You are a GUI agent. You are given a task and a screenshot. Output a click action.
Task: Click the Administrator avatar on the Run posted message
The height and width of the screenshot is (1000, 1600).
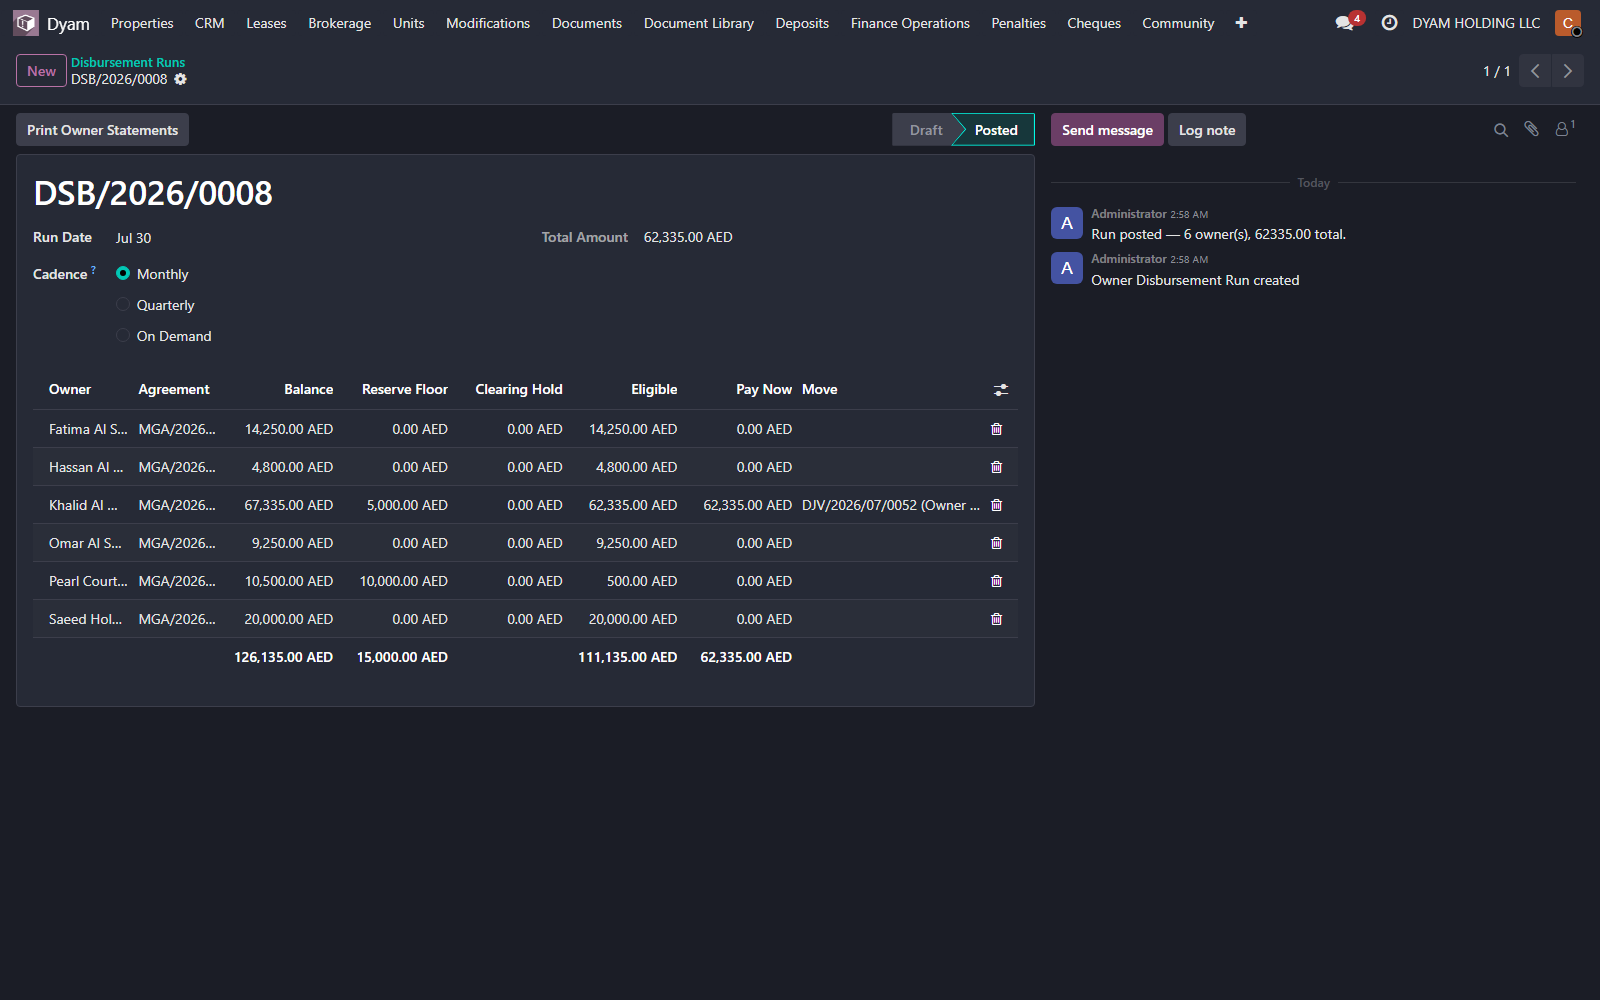click(1067, 223)
